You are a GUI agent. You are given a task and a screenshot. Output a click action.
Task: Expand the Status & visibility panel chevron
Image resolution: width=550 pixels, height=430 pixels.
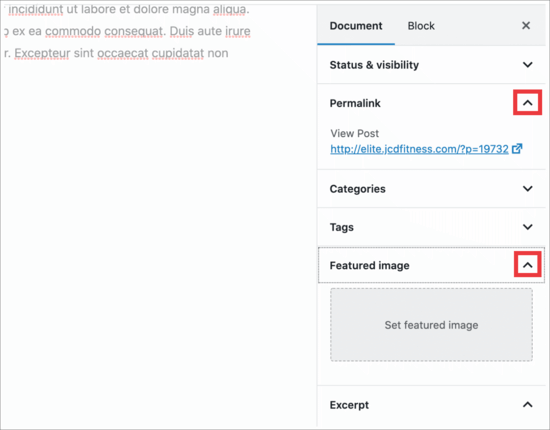coord(528,65)
